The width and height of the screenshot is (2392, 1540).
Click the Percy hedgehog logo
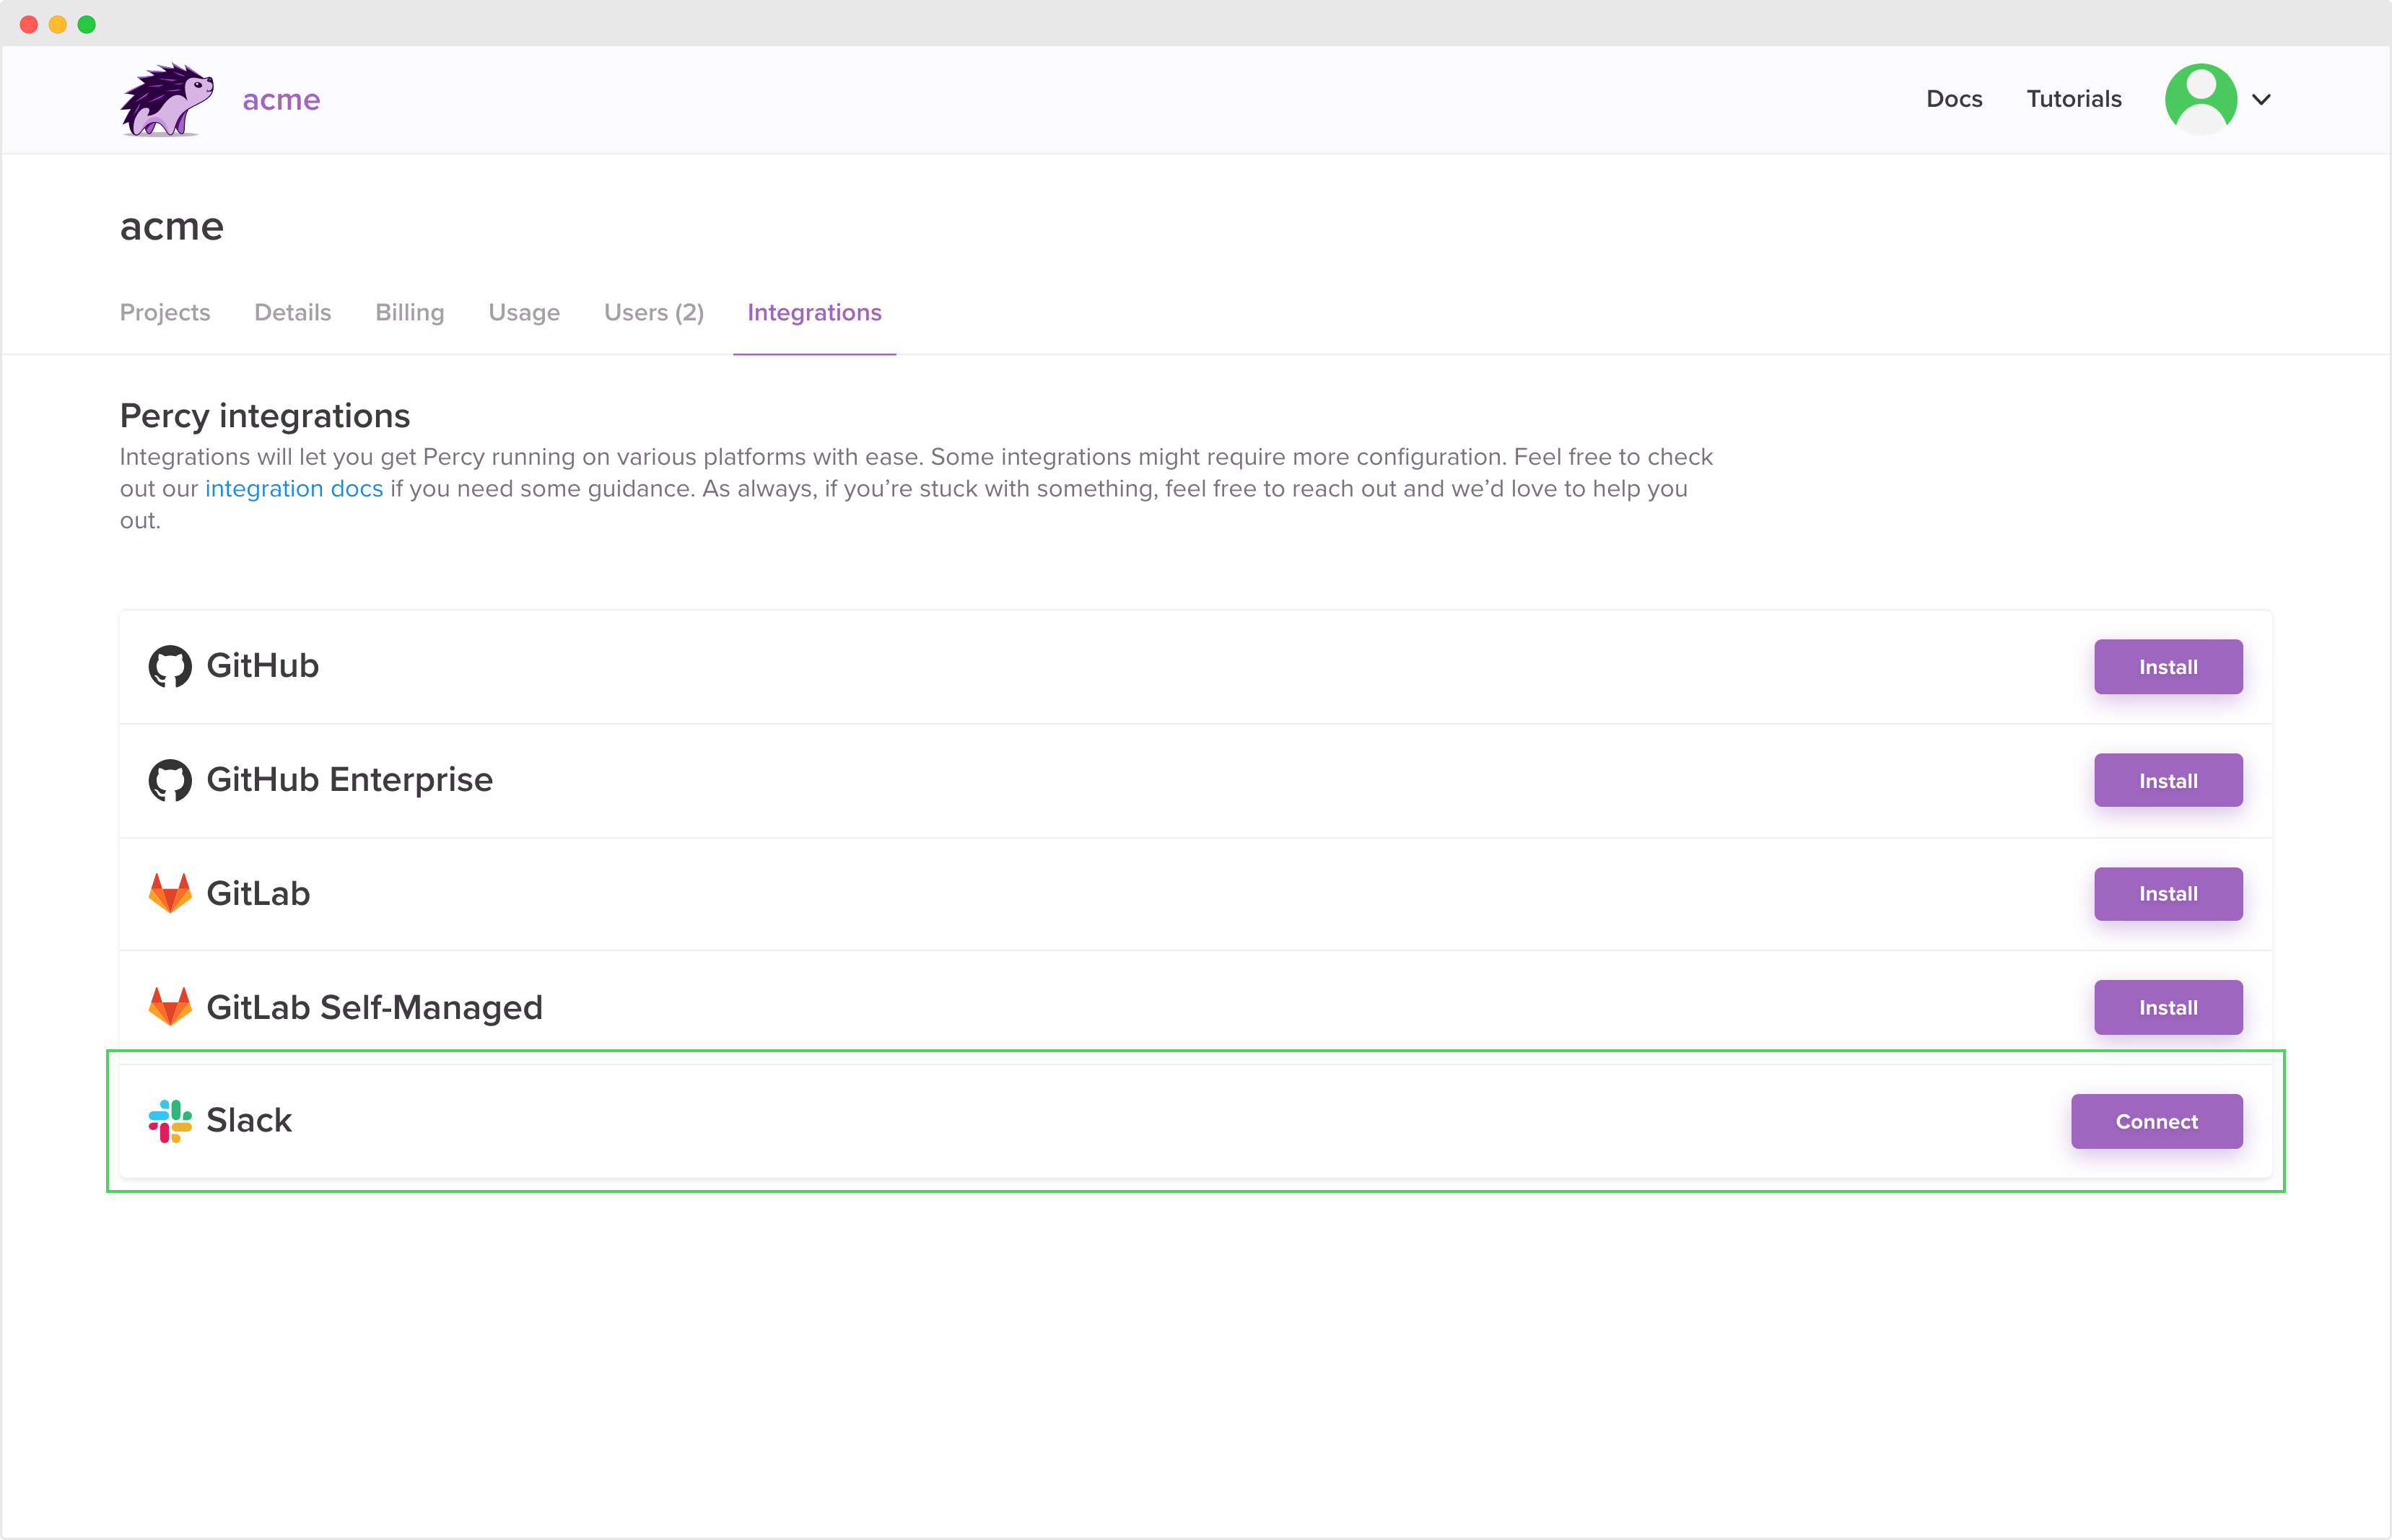pos(167,99)
